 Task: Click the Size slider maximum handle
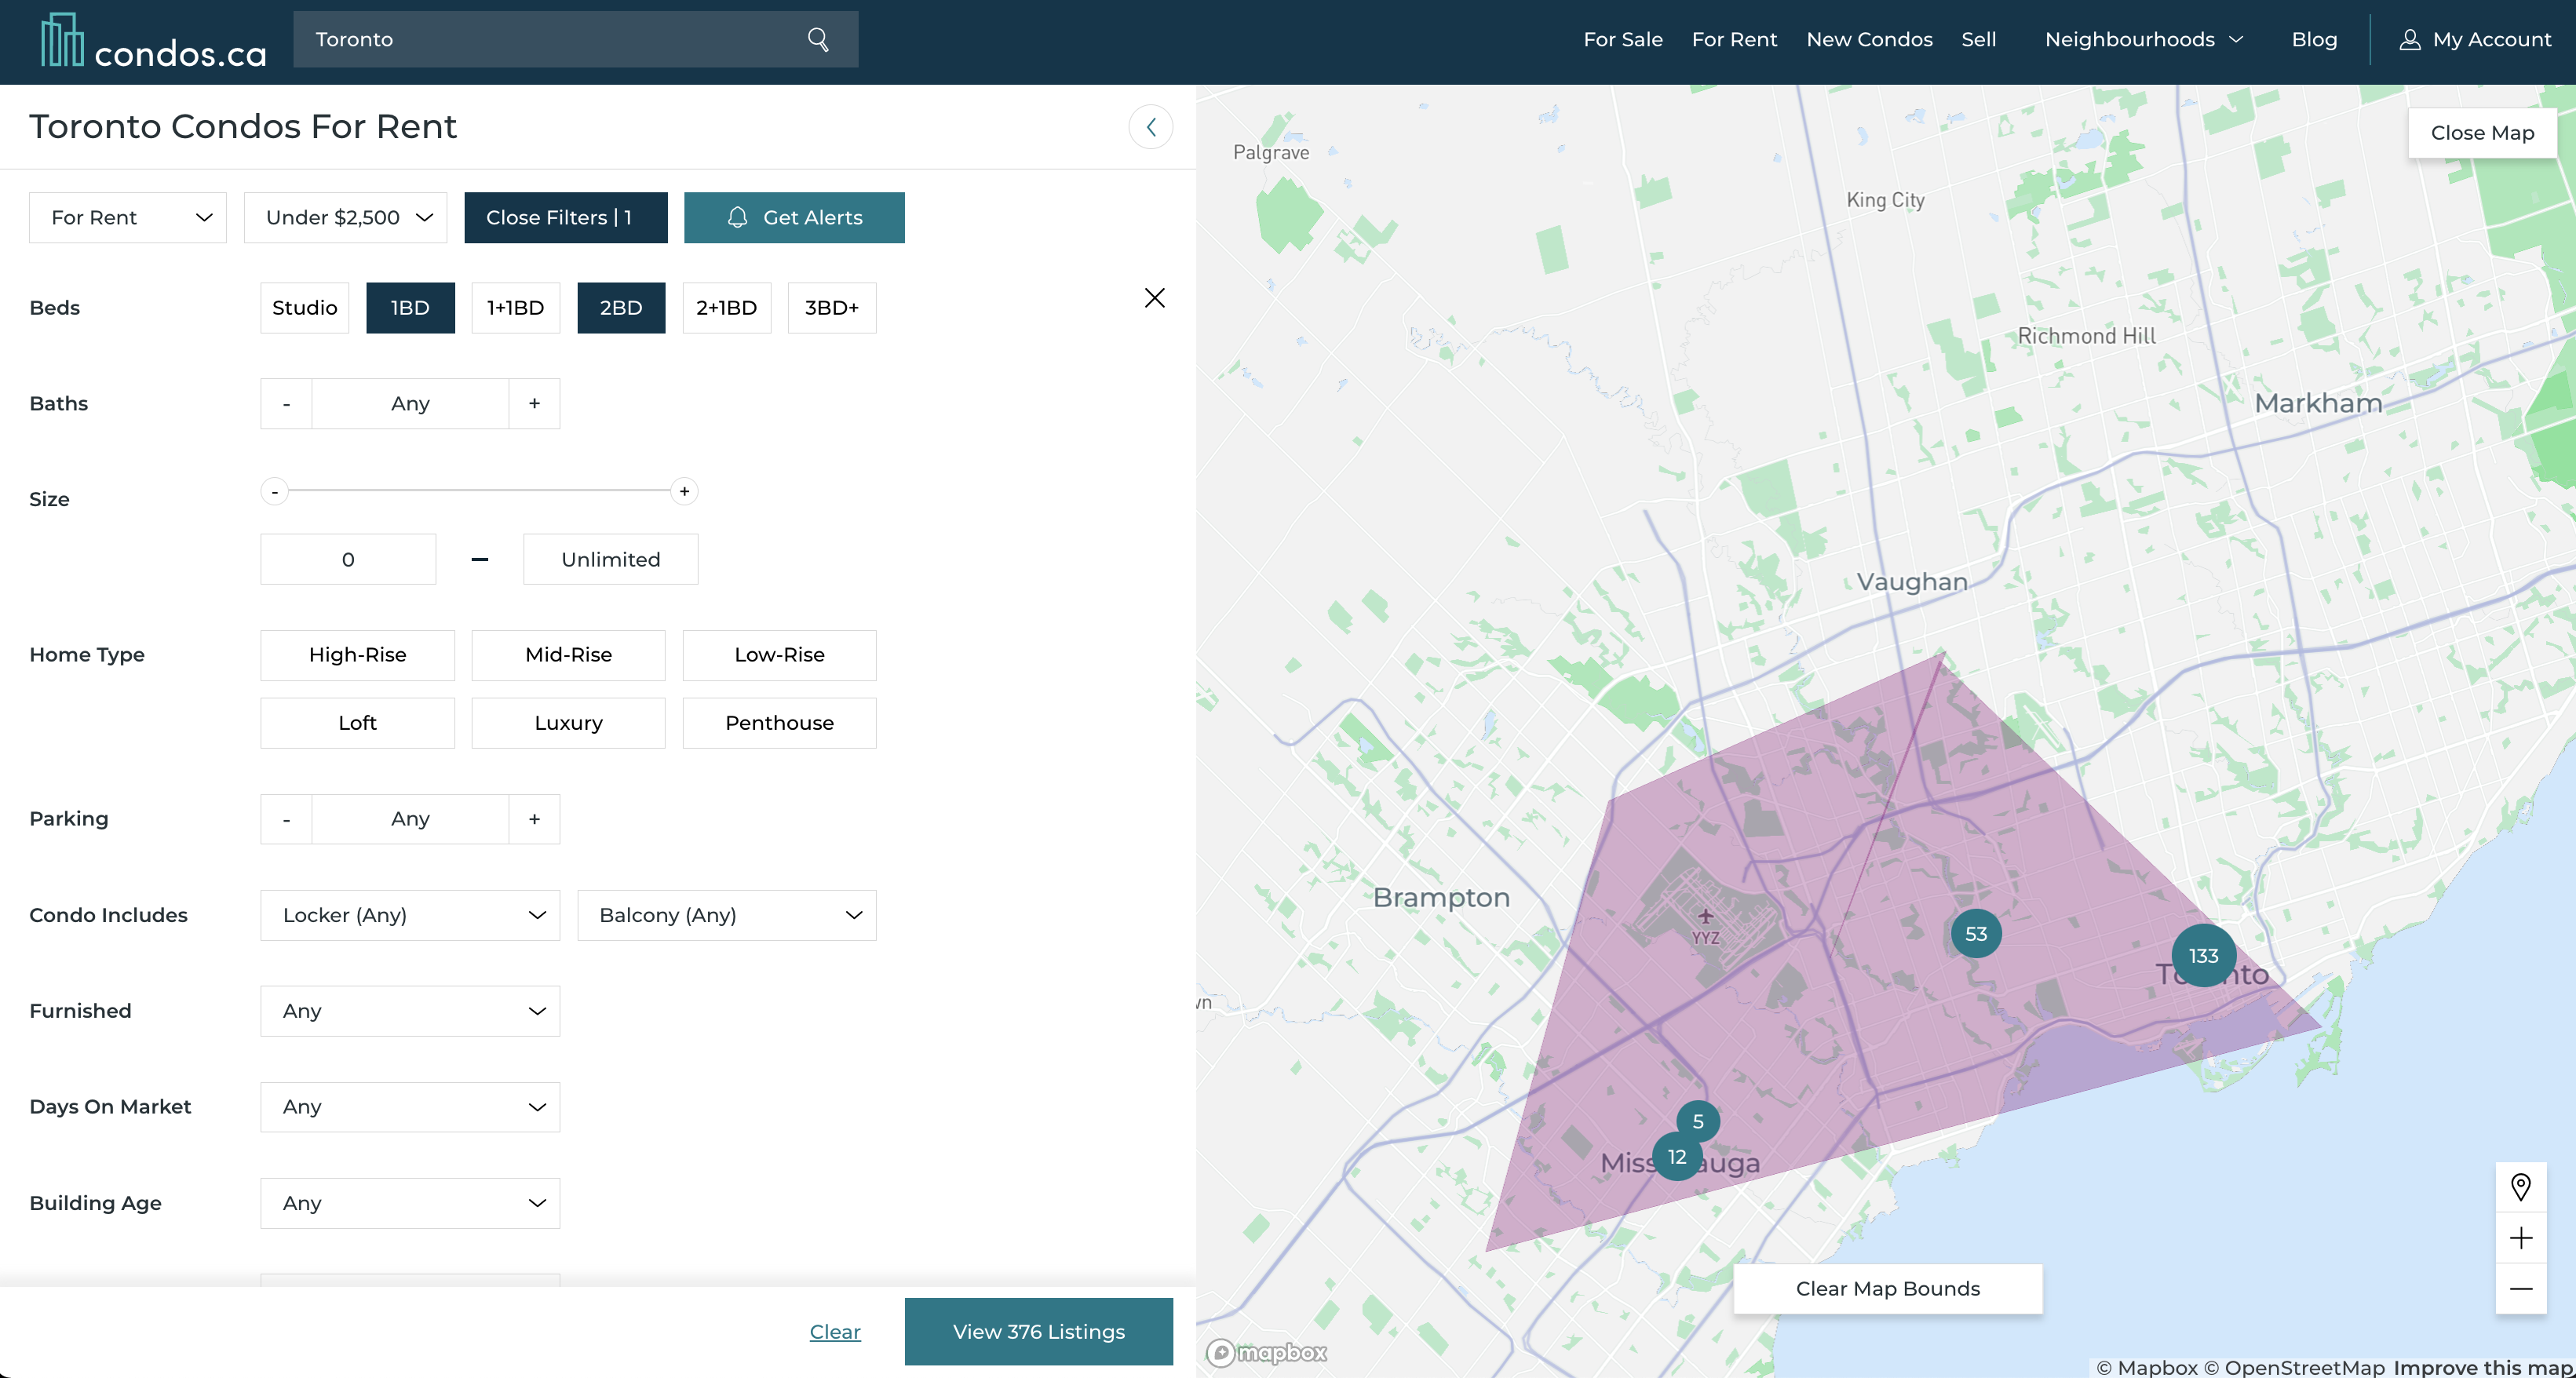(x=684, y=491)
